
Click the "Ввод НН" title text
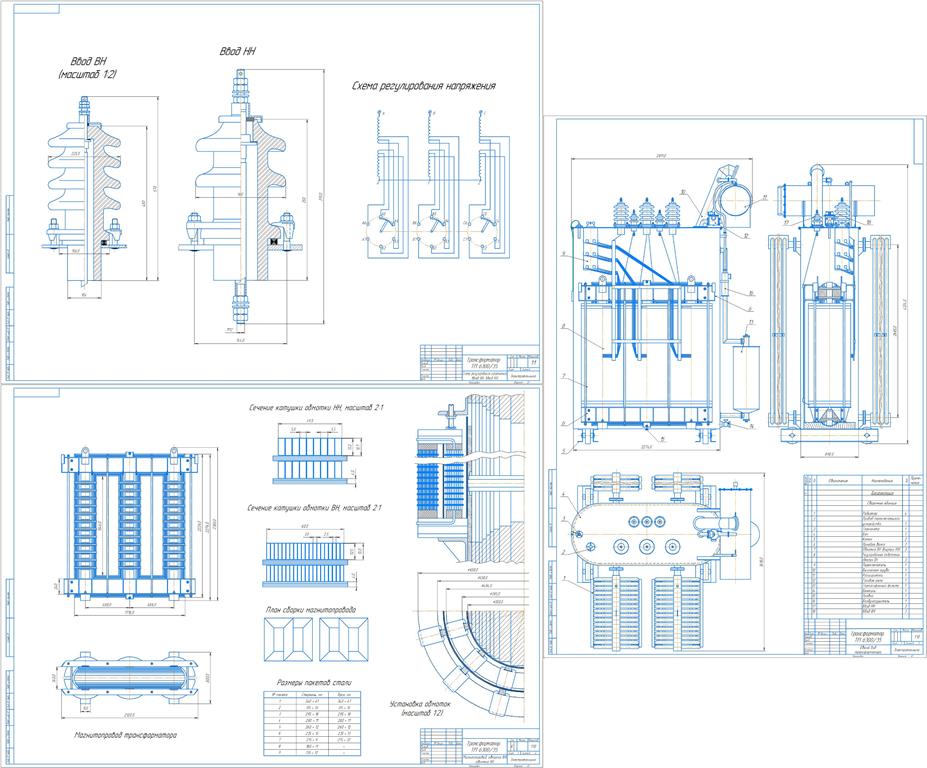(x=240, y=51)
